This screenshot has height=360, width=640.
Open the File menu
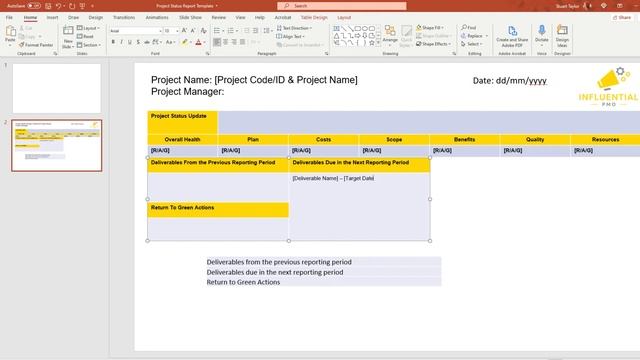9,18
